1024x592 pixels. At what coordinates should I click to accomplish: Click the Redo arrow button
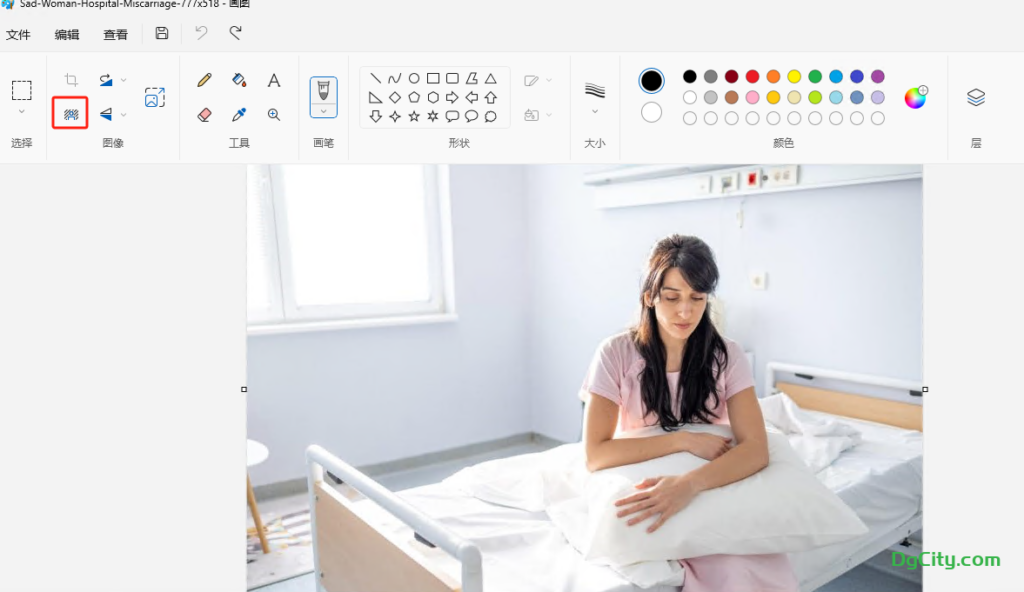(x=236, y=34)
